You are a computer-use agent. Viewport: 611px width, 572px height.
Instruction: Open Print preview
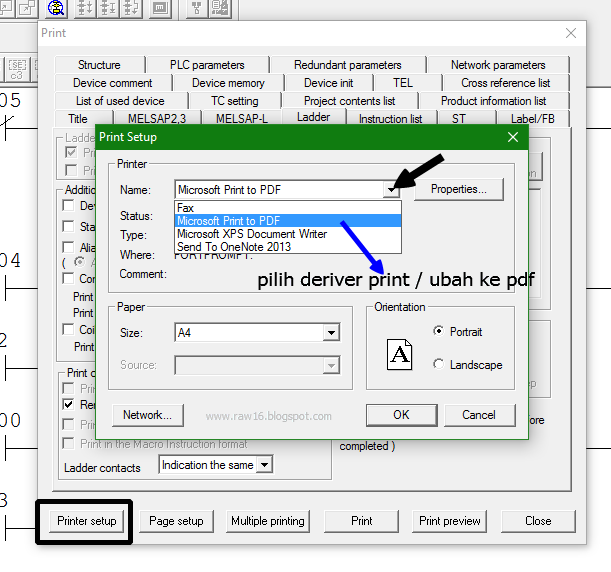[x=450, y=521]
